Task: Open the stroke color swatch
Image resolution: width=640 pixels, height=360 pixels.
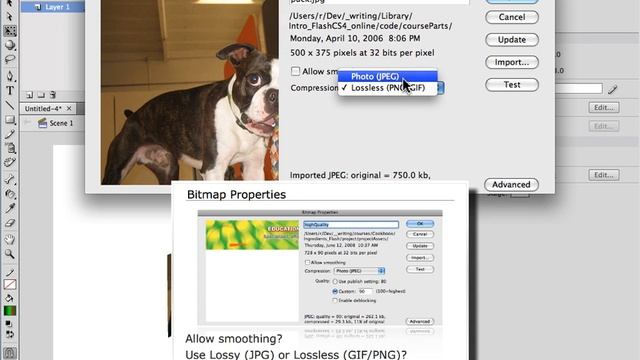Action: pyautogui.click(x=10, y=284)
